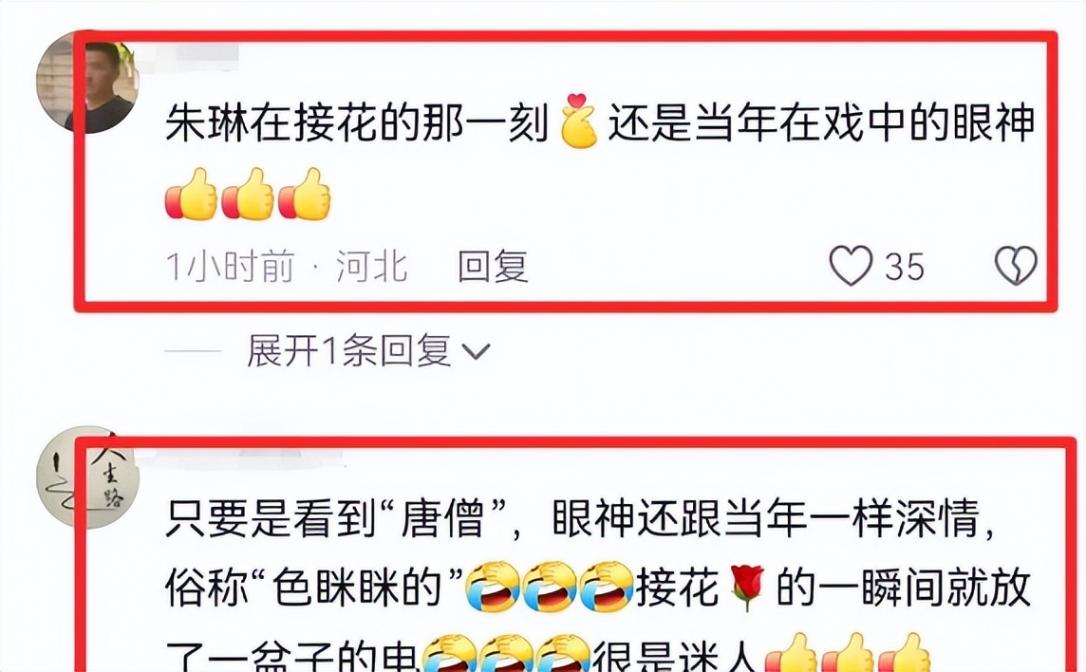Tap the first thumbs-up emoji under 朱琳 comment
1086x672 pixels.
coord(191,194)
